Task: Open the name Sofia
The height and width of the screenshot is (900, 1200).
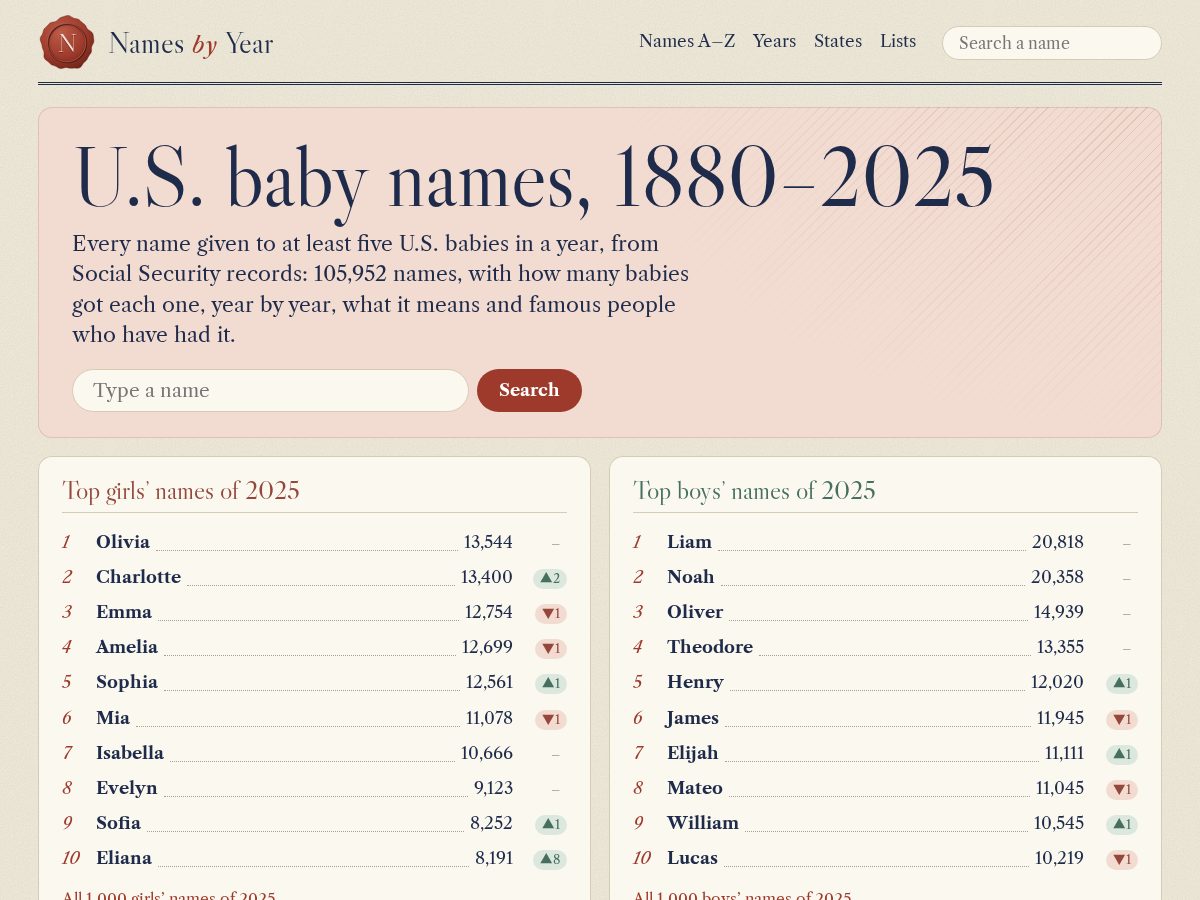Action: coord(118,823)
